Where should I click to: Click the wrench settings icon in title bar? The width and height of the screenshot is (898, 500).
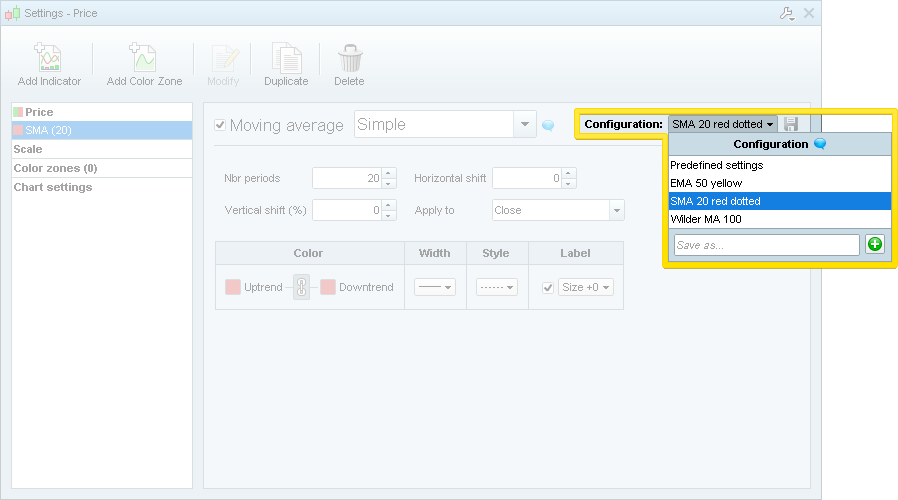click(x=785, y=13)
